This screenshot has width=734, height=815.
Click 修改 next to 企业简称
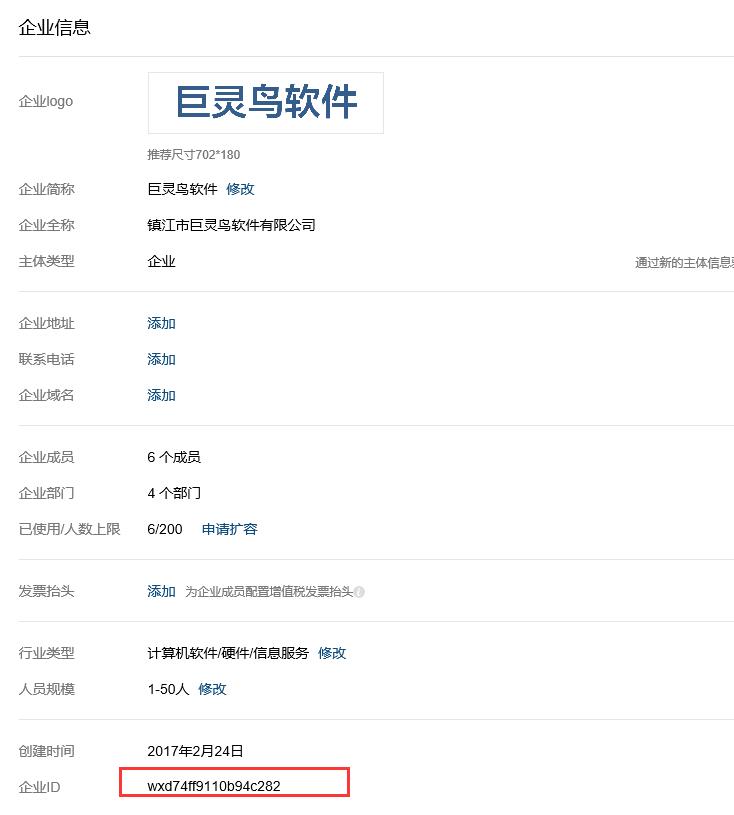(240, 189)
